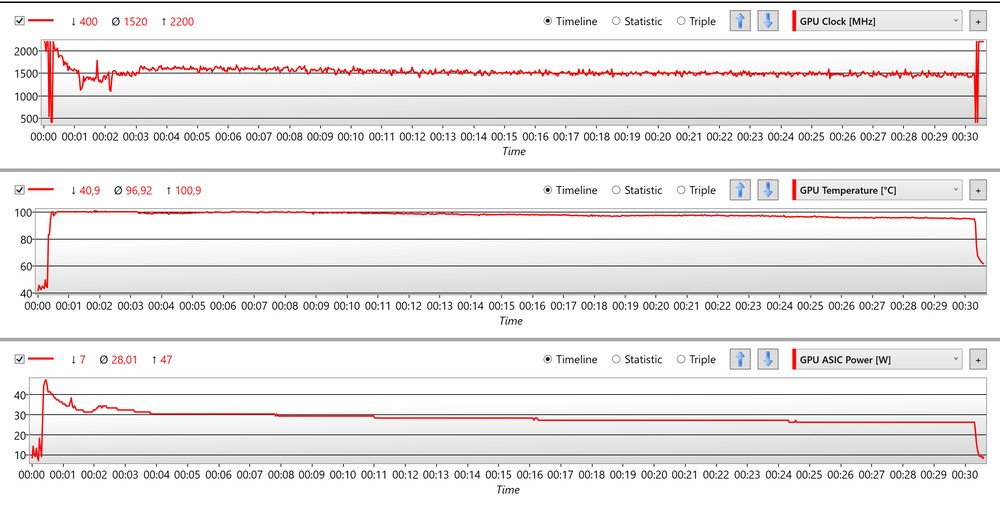This screenshot has width=1000, height=505.
Task: Click plus button beside GPU Clock dropdown
Action: tap(977, 21)
